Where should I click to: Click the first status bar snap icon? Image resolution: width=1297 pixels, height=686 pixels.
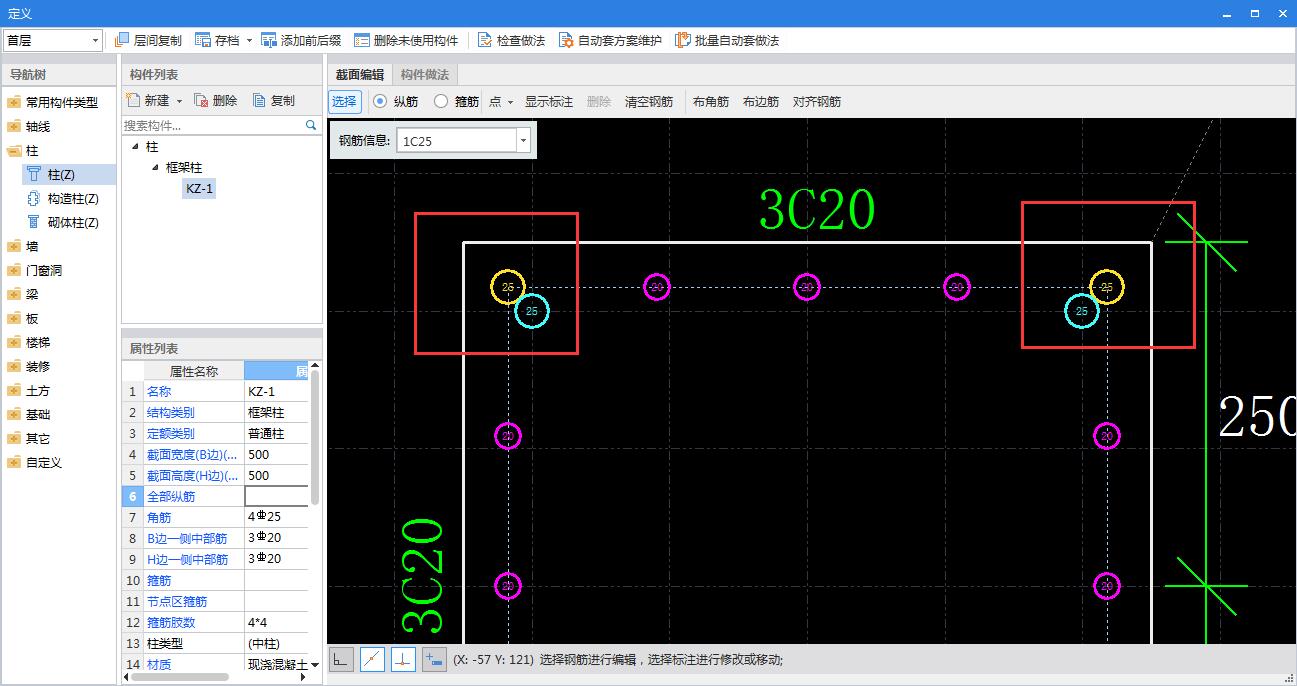click(341, 659)
